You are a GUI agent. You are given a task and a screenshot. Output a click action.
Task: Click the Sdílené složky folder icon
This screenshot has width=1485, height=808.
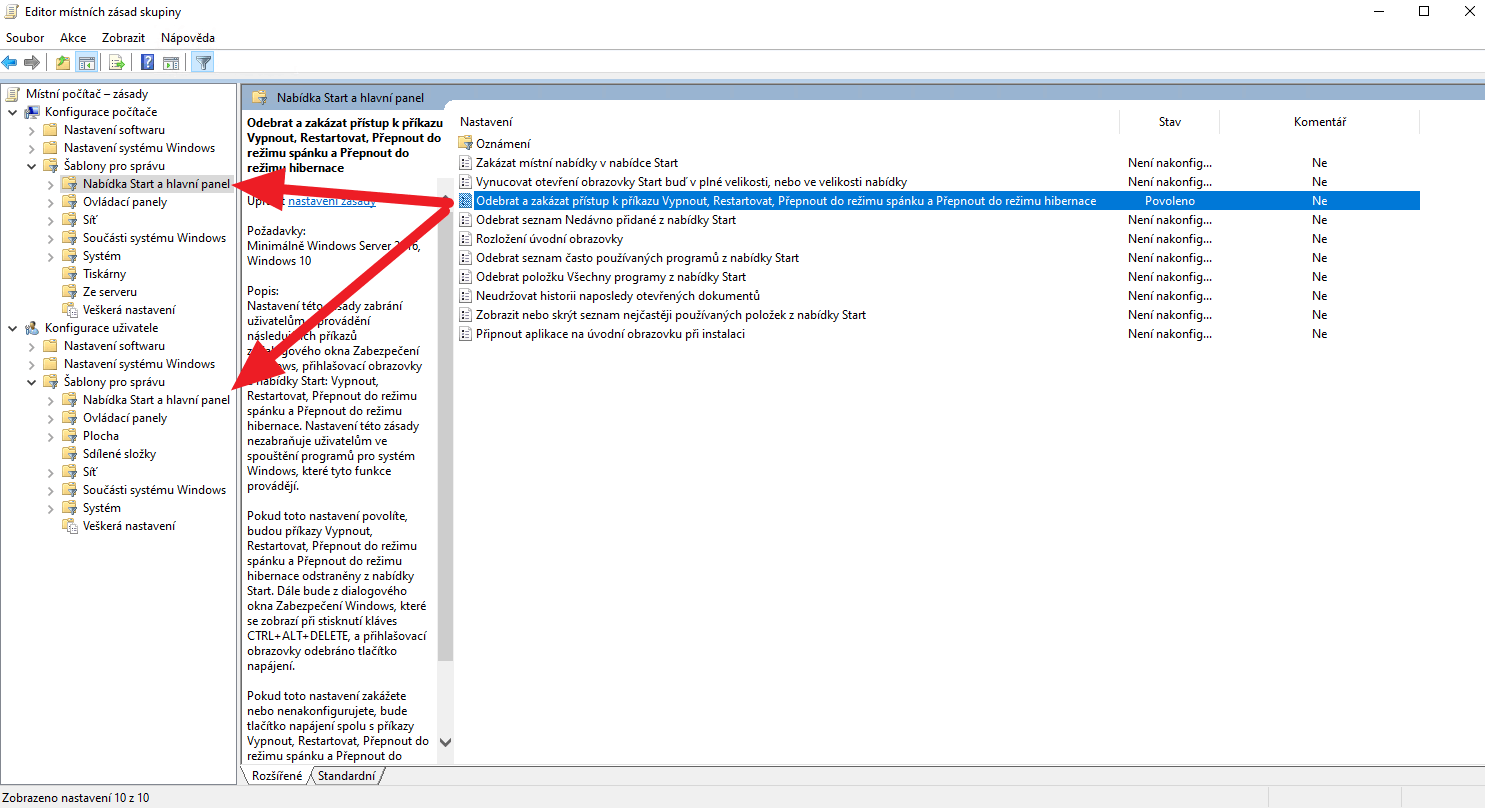(x=70, y=454)
